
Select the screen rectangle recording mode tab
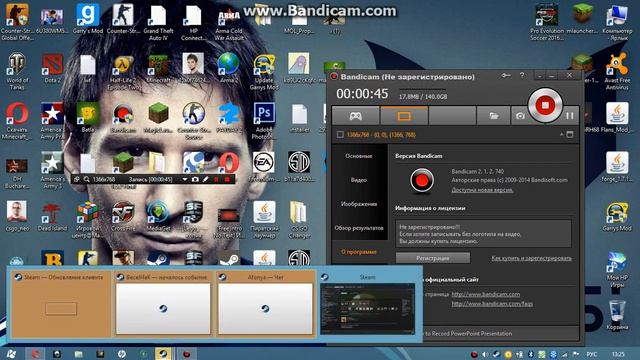404,116
